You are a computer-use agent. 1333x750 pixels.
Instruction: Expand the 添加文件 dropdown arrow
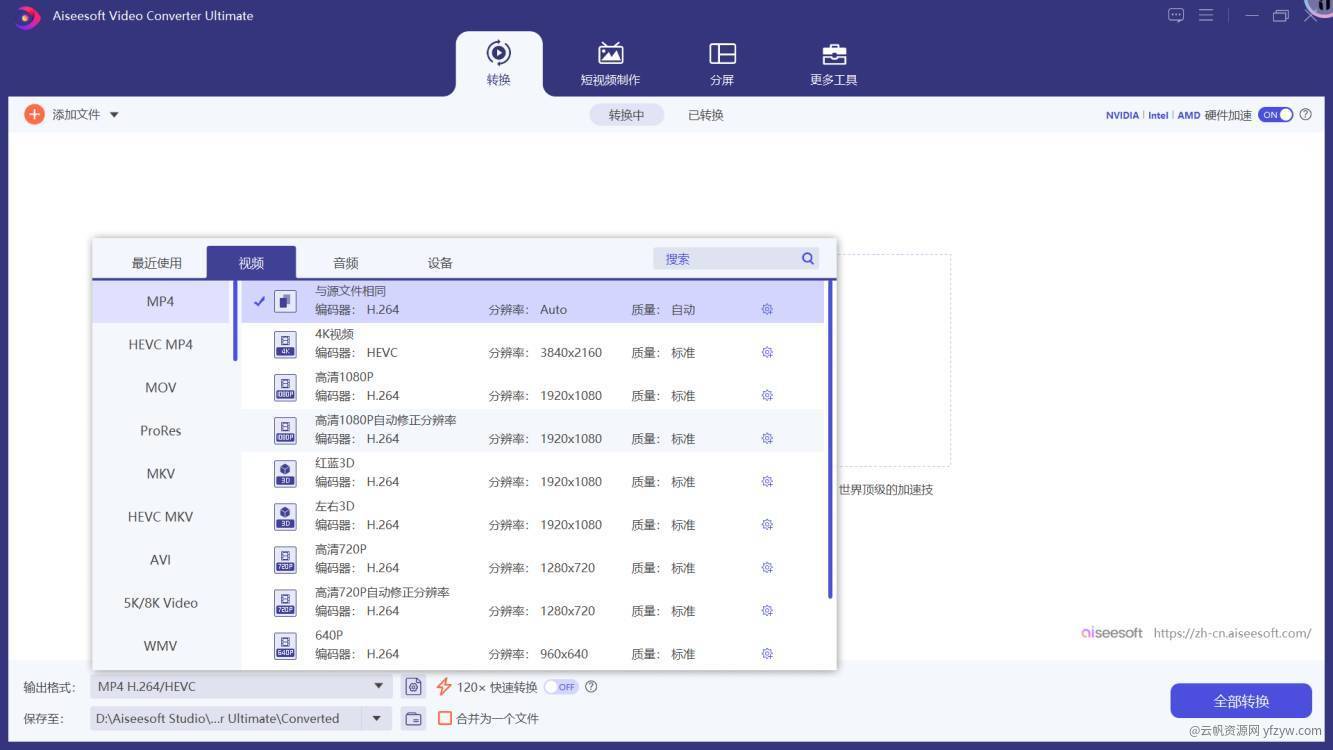(114, 115)
